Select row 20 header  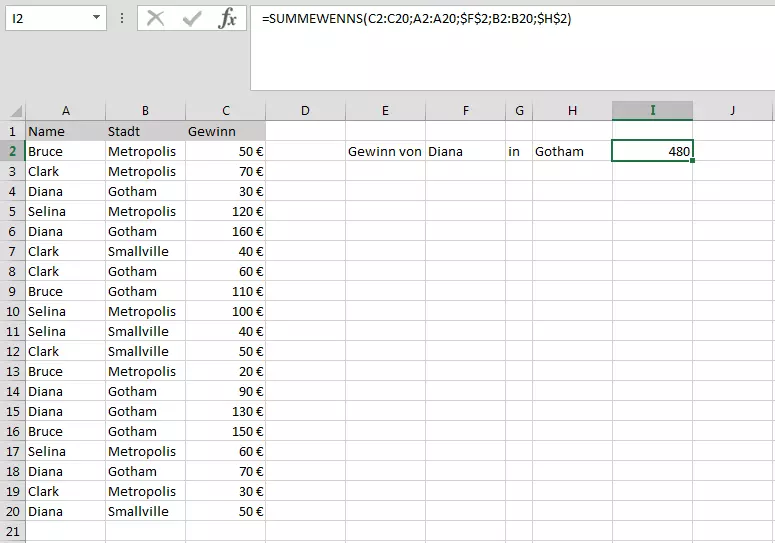click(x=13, y=511)
